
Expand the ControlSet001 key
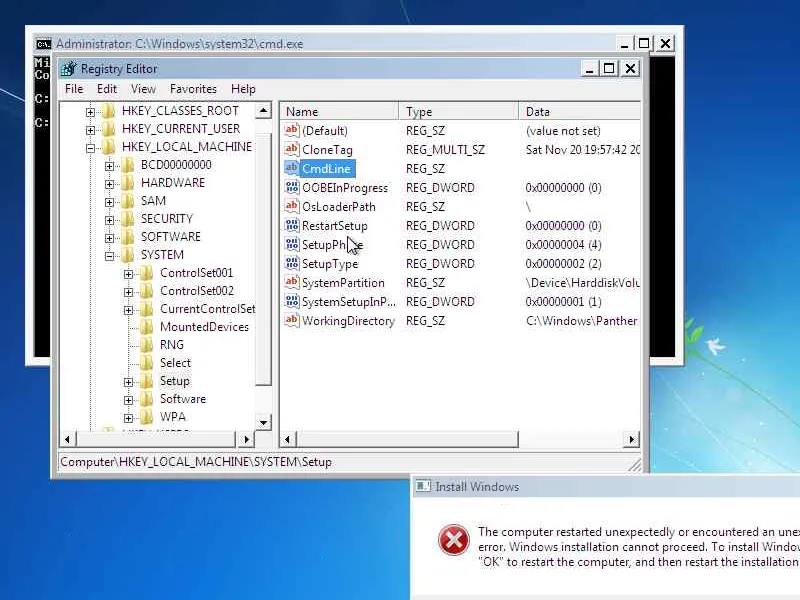128,274
